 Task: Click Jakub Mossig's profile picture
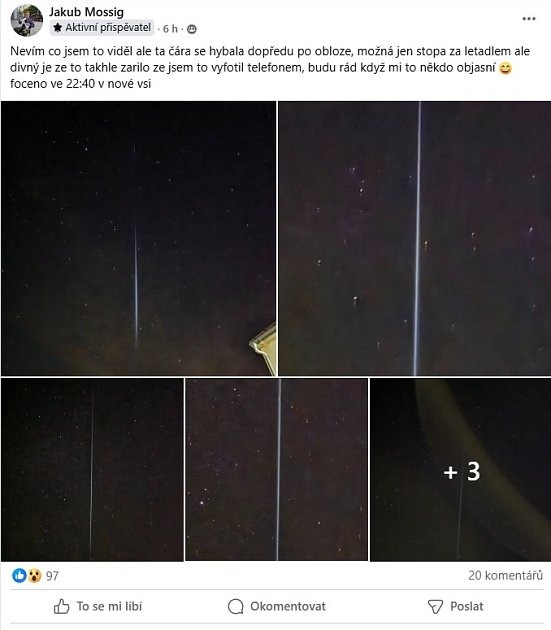click(x=27, y=20)
